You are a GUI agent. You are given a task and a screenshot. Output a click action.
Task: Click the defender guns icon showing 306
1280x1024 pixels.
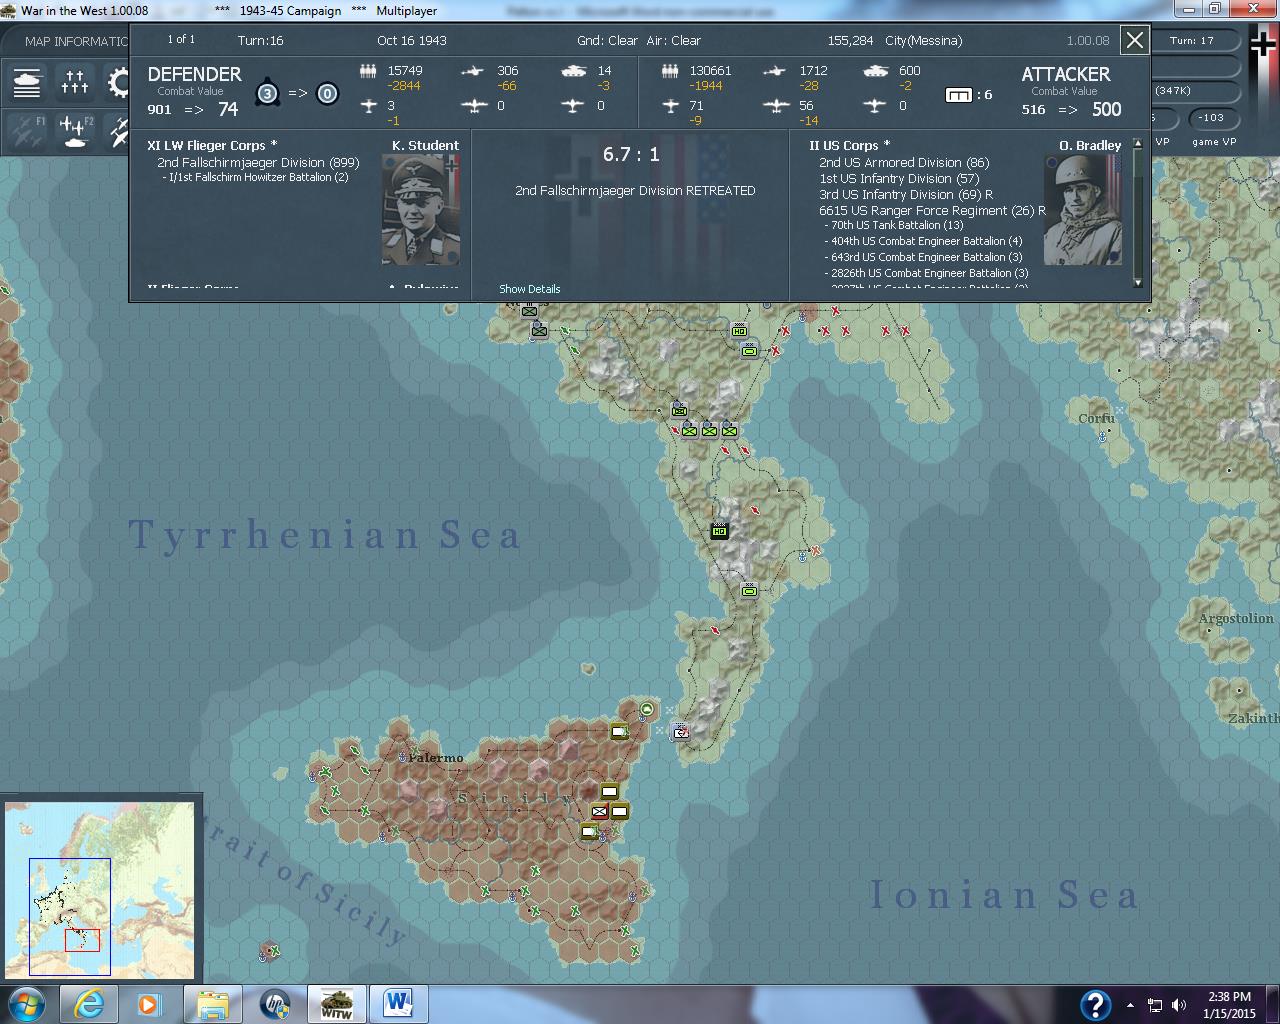point(472,71)
